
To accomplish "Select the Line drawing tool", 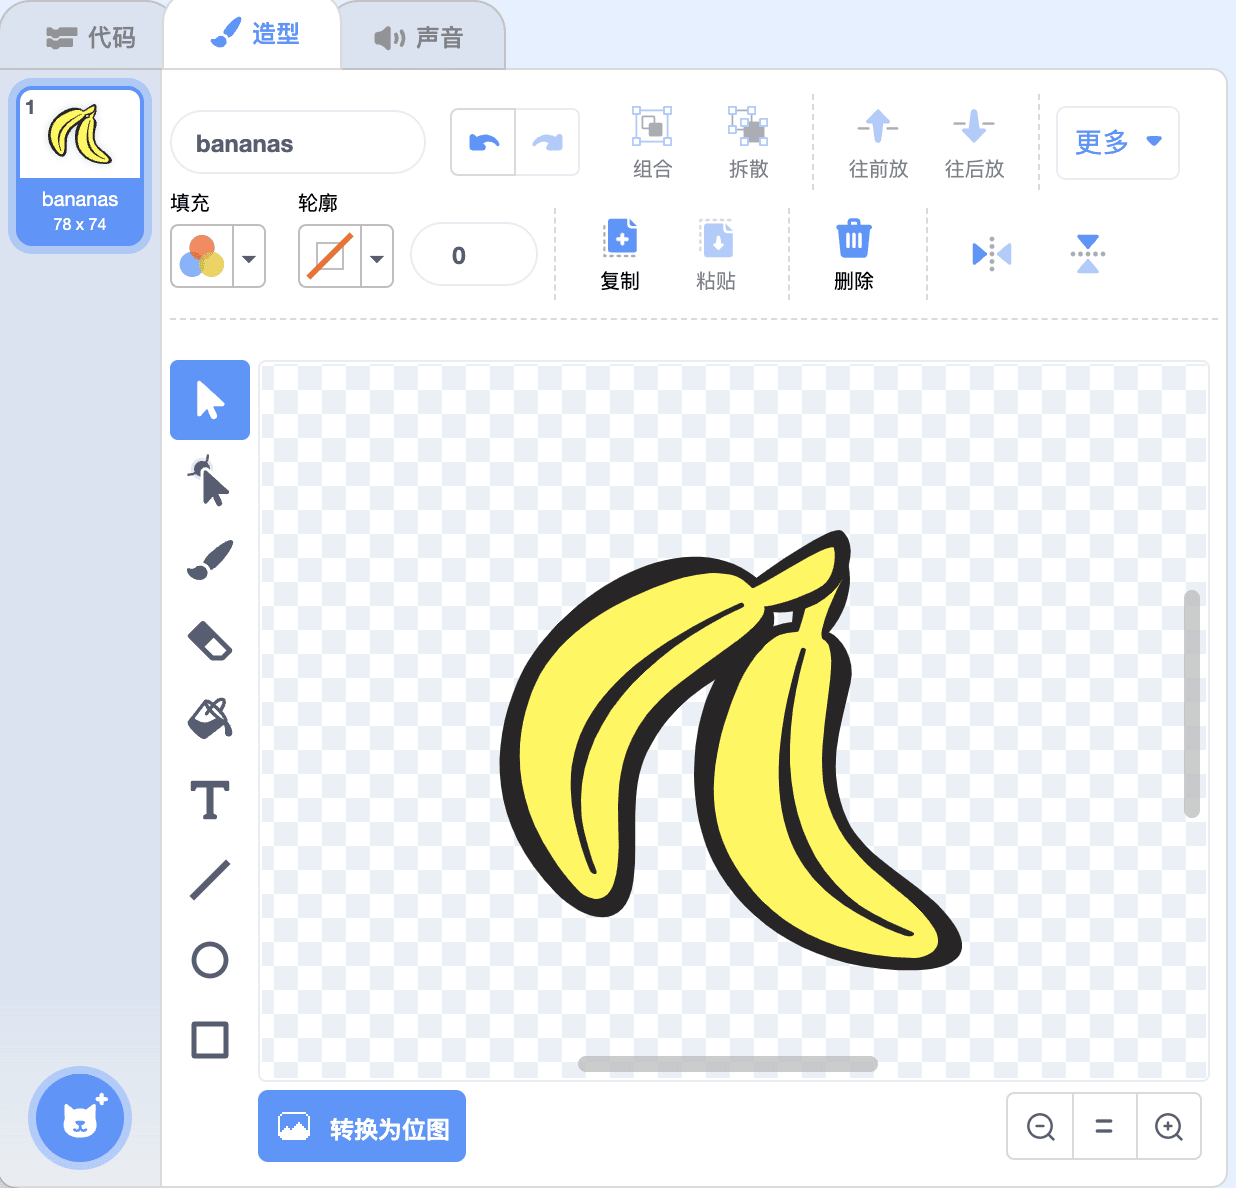I will click(x=209, y=880).
